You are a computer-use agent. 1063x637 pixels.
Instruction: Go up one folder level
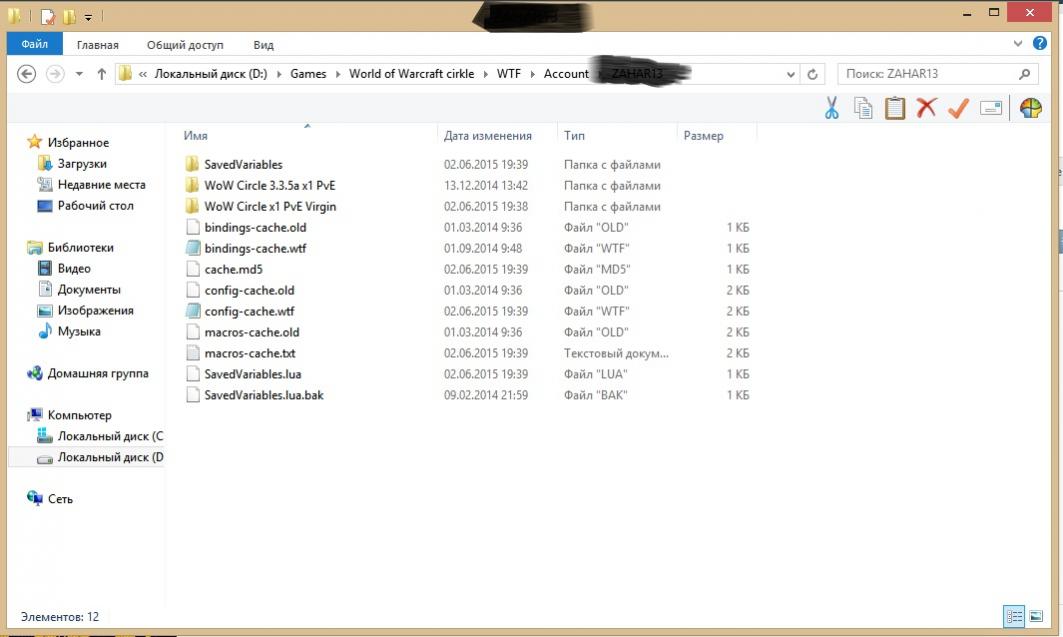(101, 74)
